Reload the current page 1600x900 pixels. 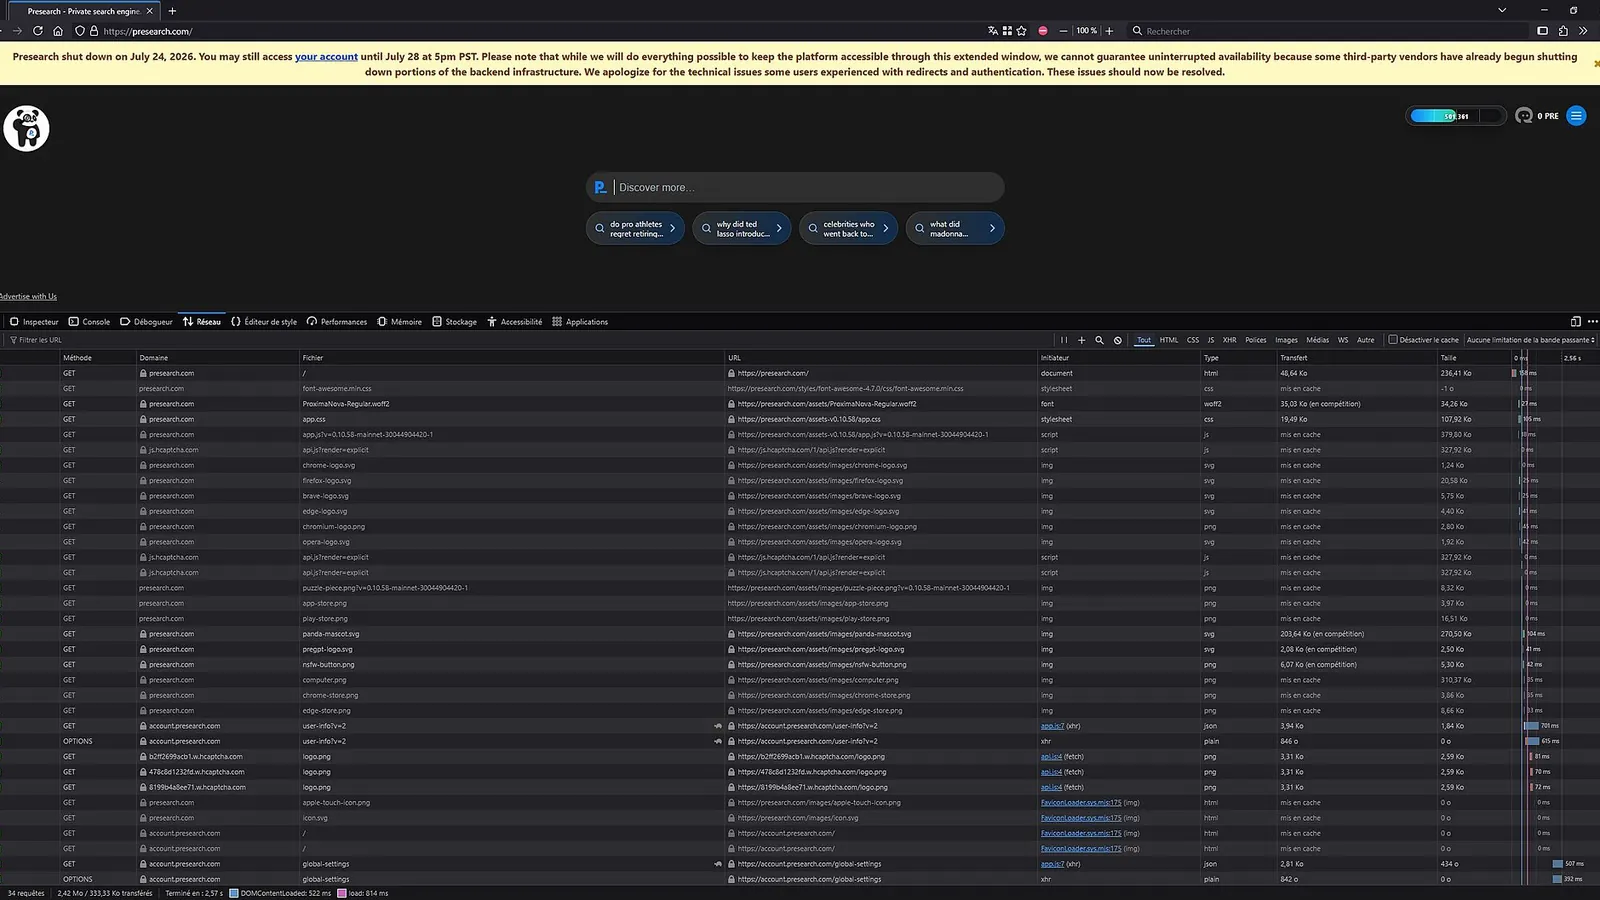tap(38, 31)
